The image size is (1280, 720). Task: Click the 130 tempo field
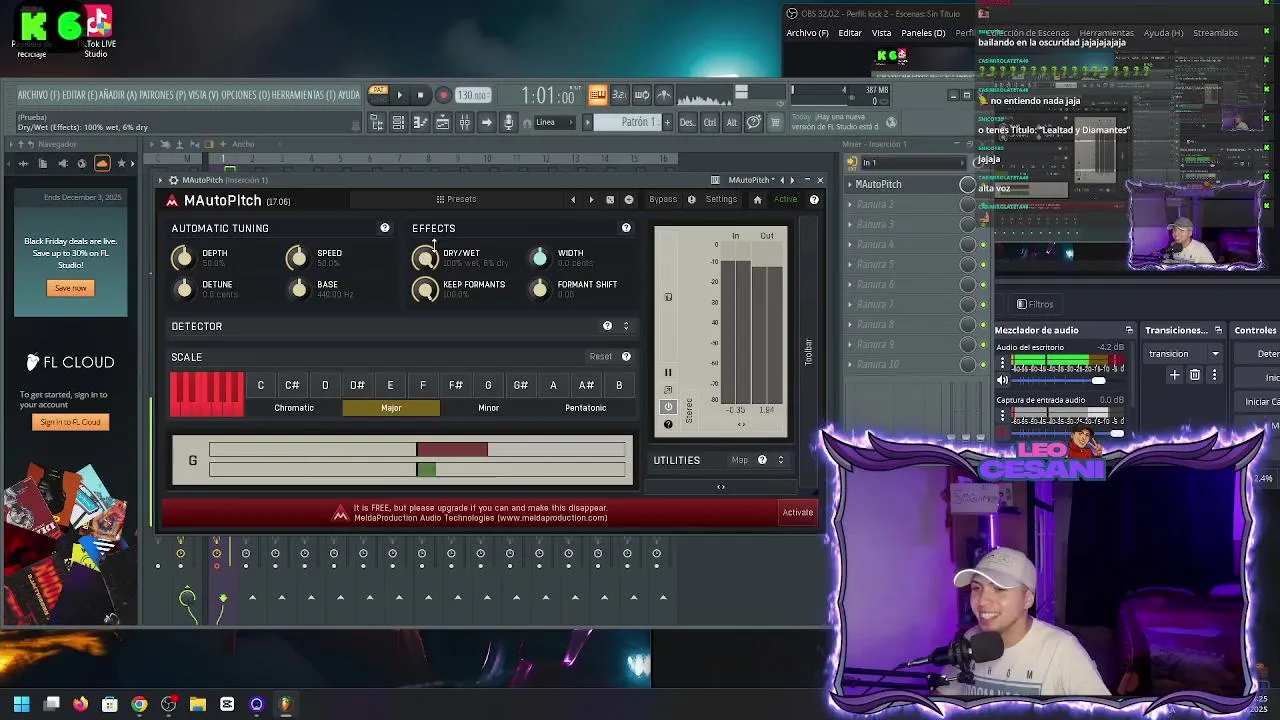pos(472,95)
